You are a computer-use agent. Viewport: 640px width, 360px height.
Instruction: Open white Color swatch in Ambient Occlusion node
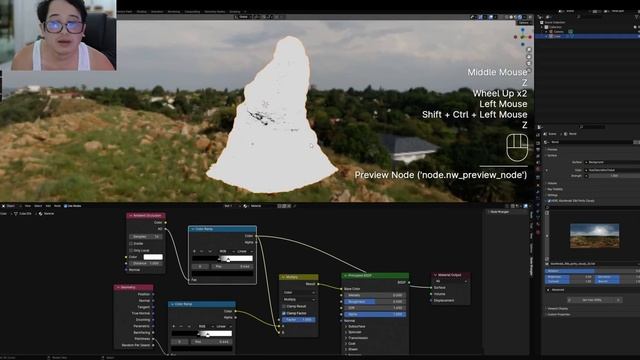tap(153, 257)
